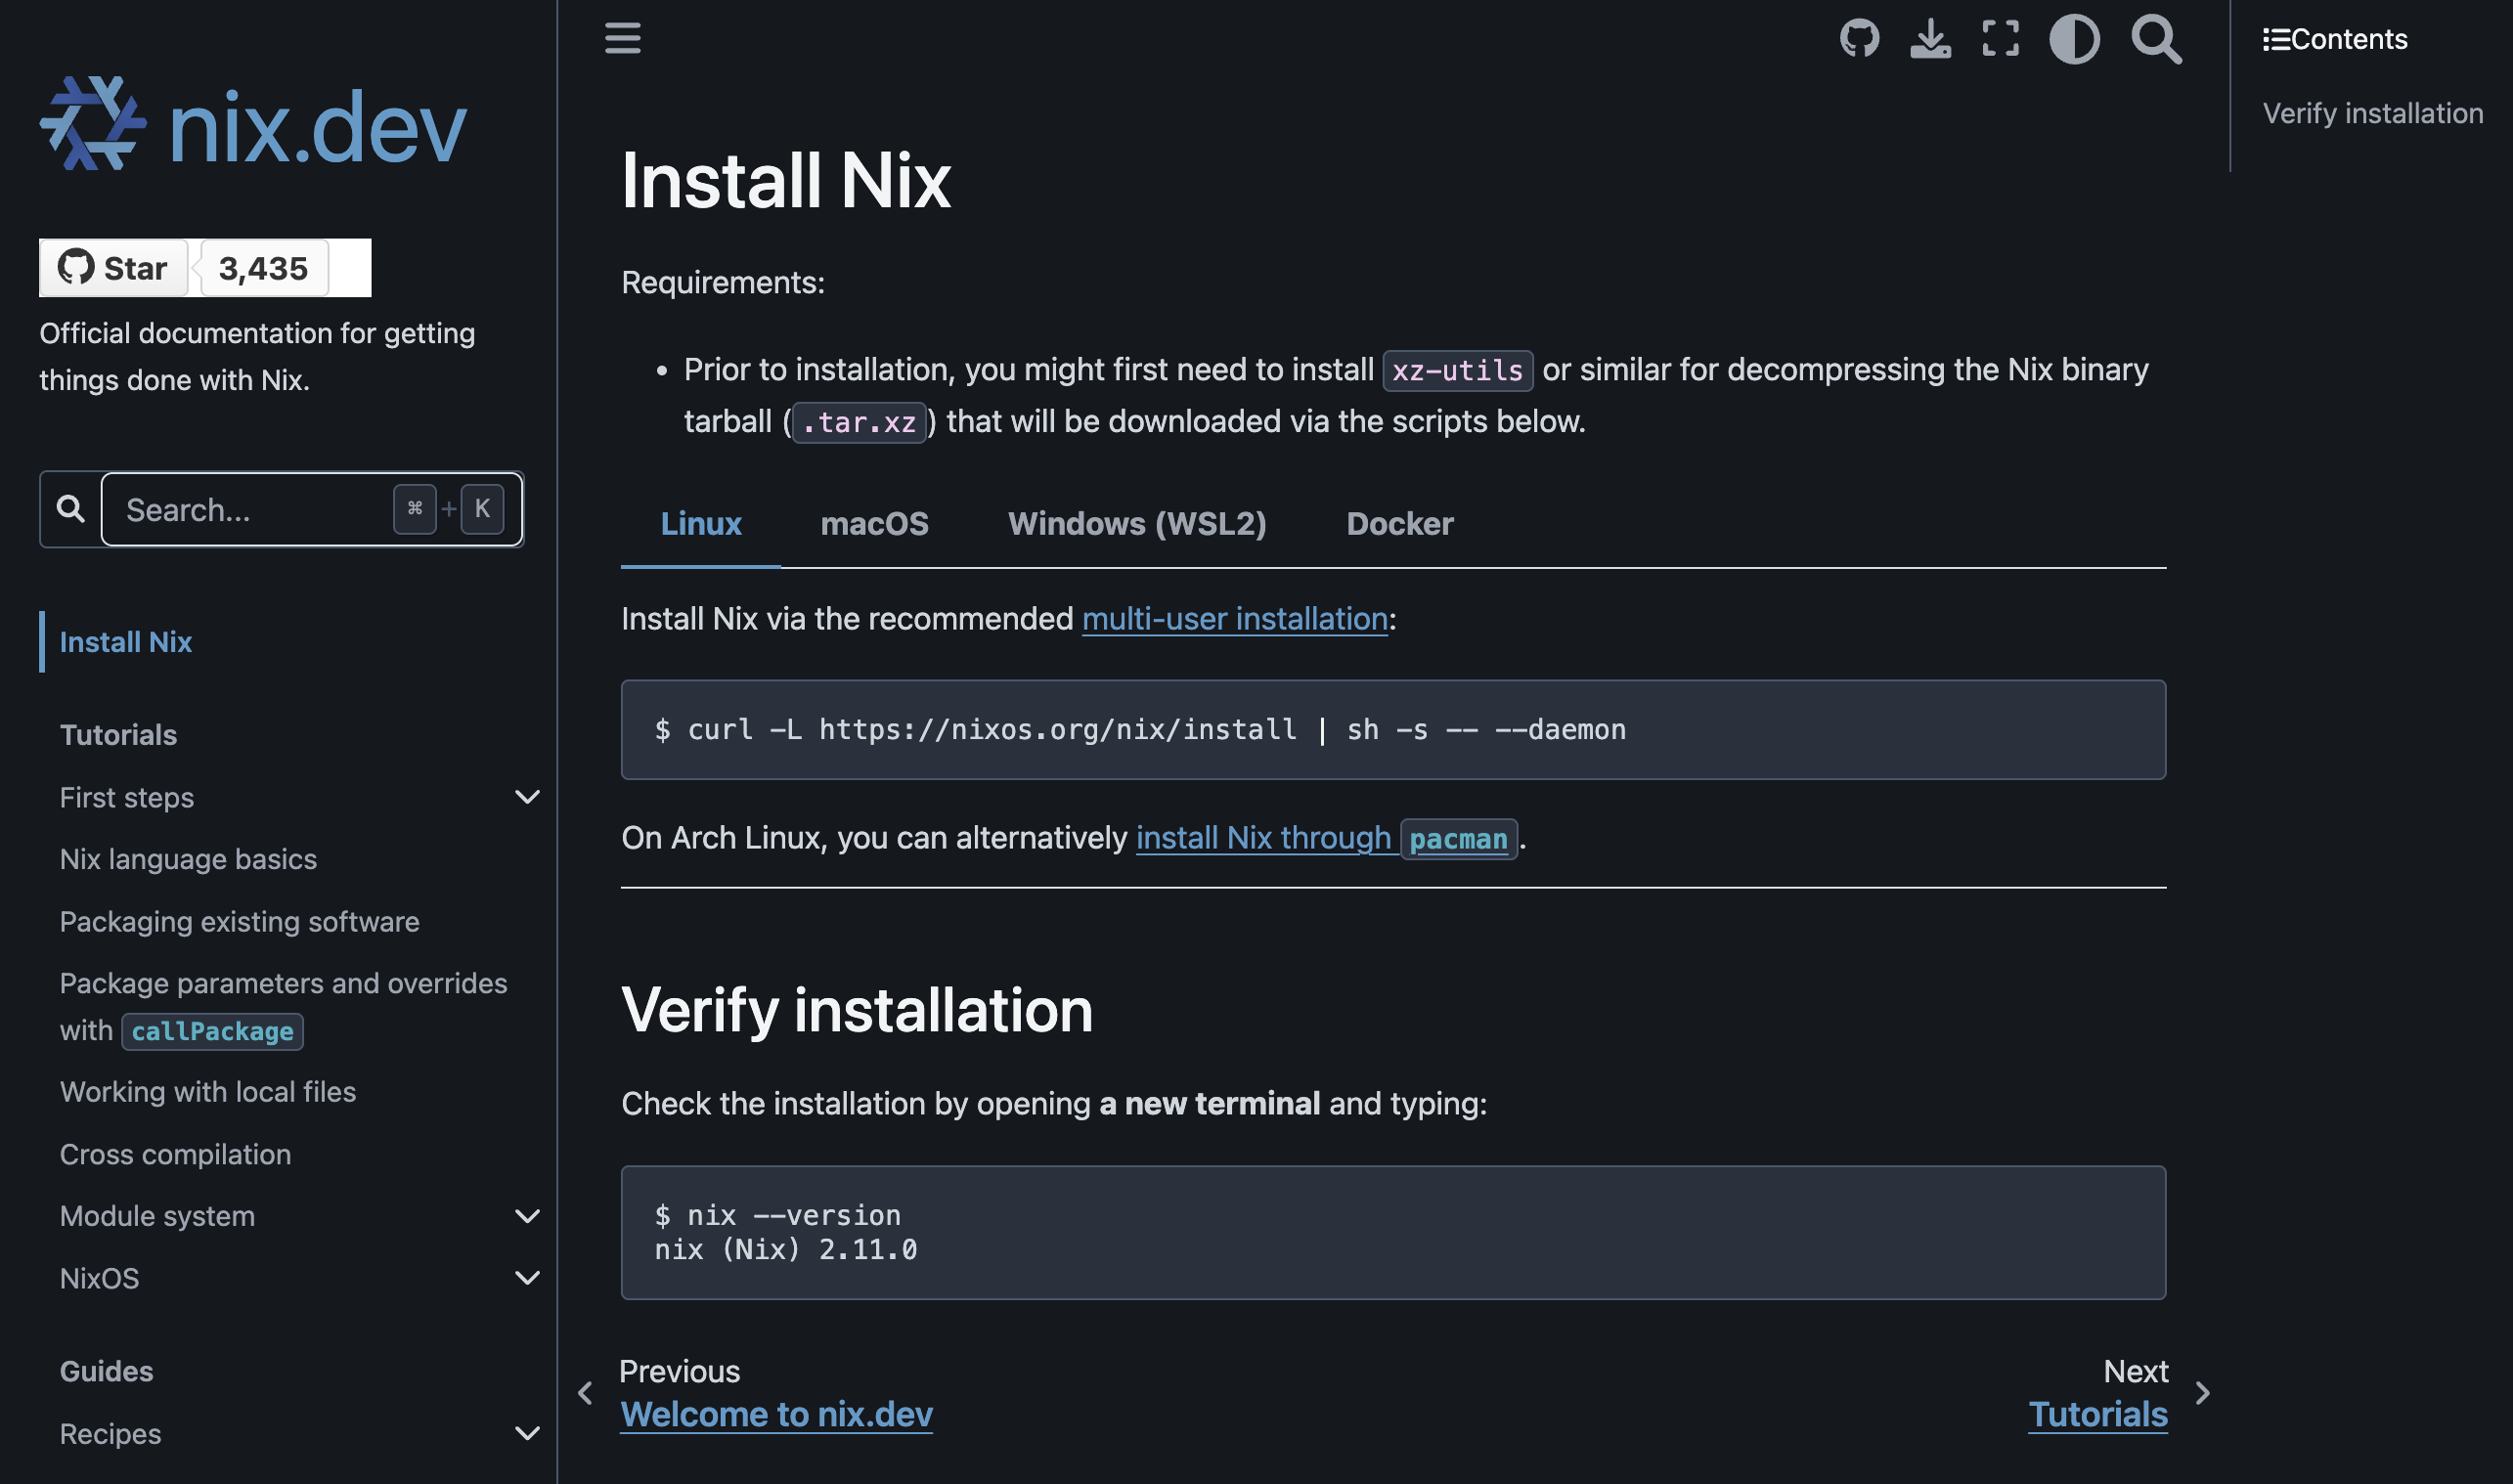Expand the Module system section
This screenshot has width=2513, height=1484.
coord(527,1216)
